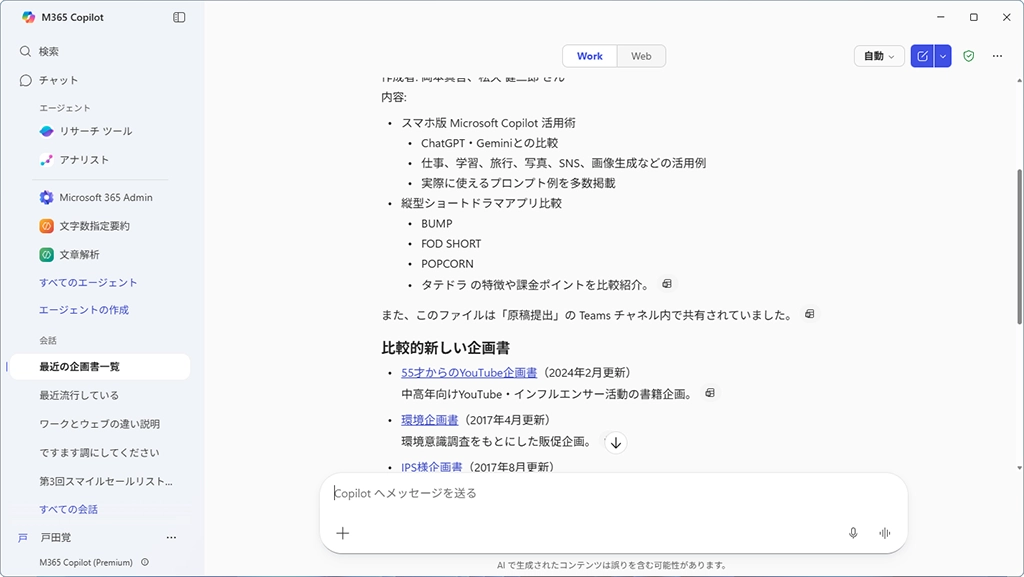Screen dimensions: 1024x577
Task: Click the POPCORN list item
Action: pos(447,264)
